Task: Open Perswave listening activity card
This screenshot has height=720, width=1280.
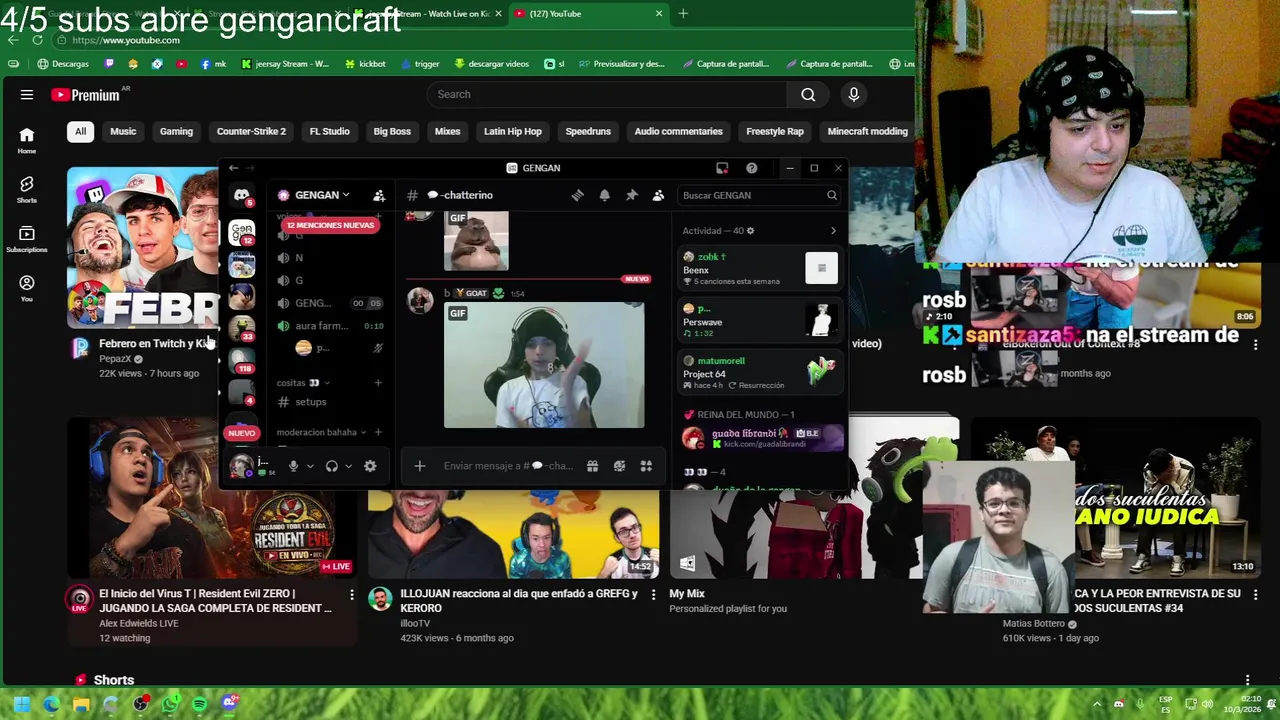Action: point(760,320)
